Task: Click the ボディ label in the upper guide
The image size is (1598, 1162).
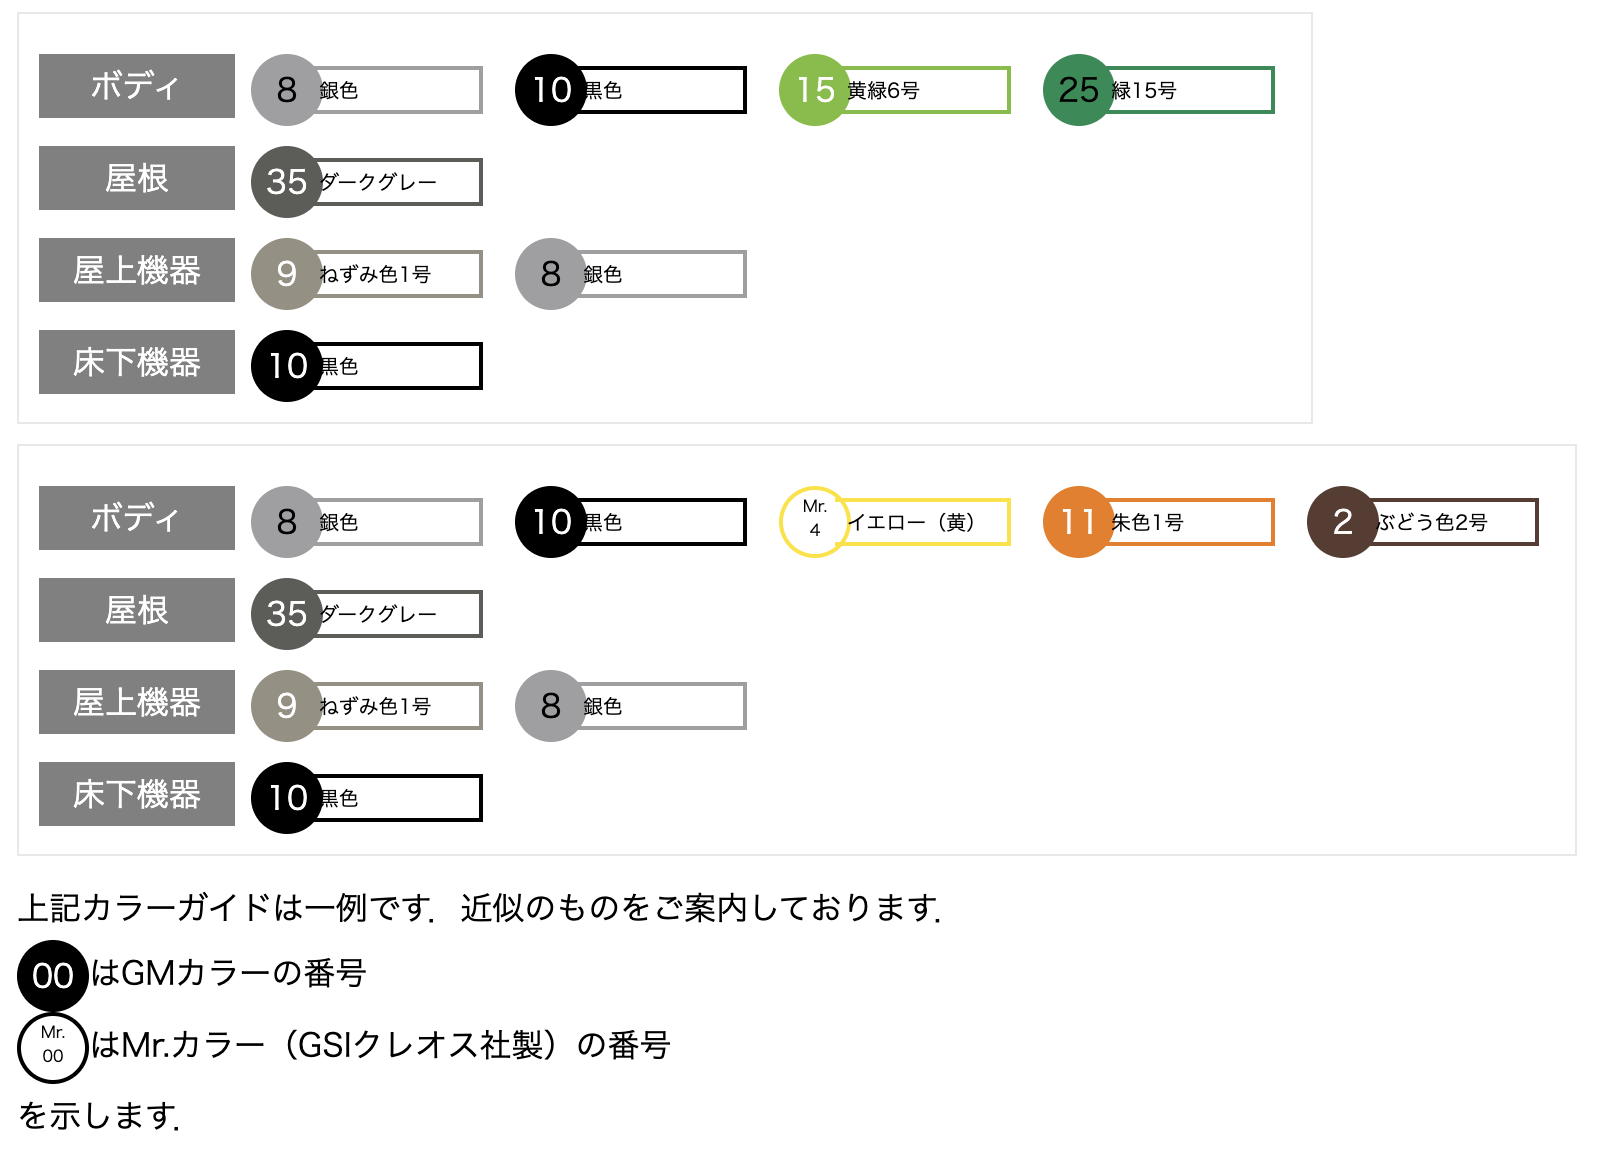Action: (137, 86)
